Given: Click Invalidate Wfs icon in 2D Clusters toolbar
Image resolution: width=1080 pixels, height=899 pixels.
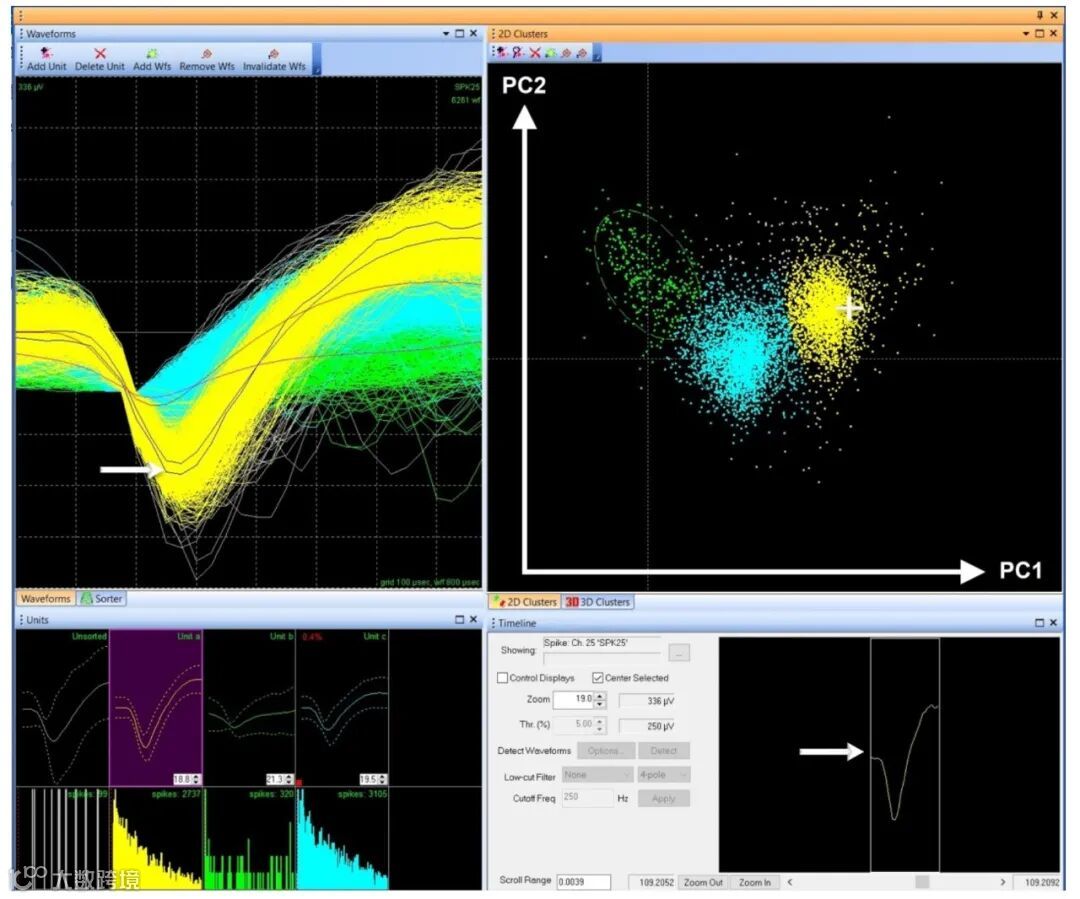Looking at the screenshot, I should (582, 52).
